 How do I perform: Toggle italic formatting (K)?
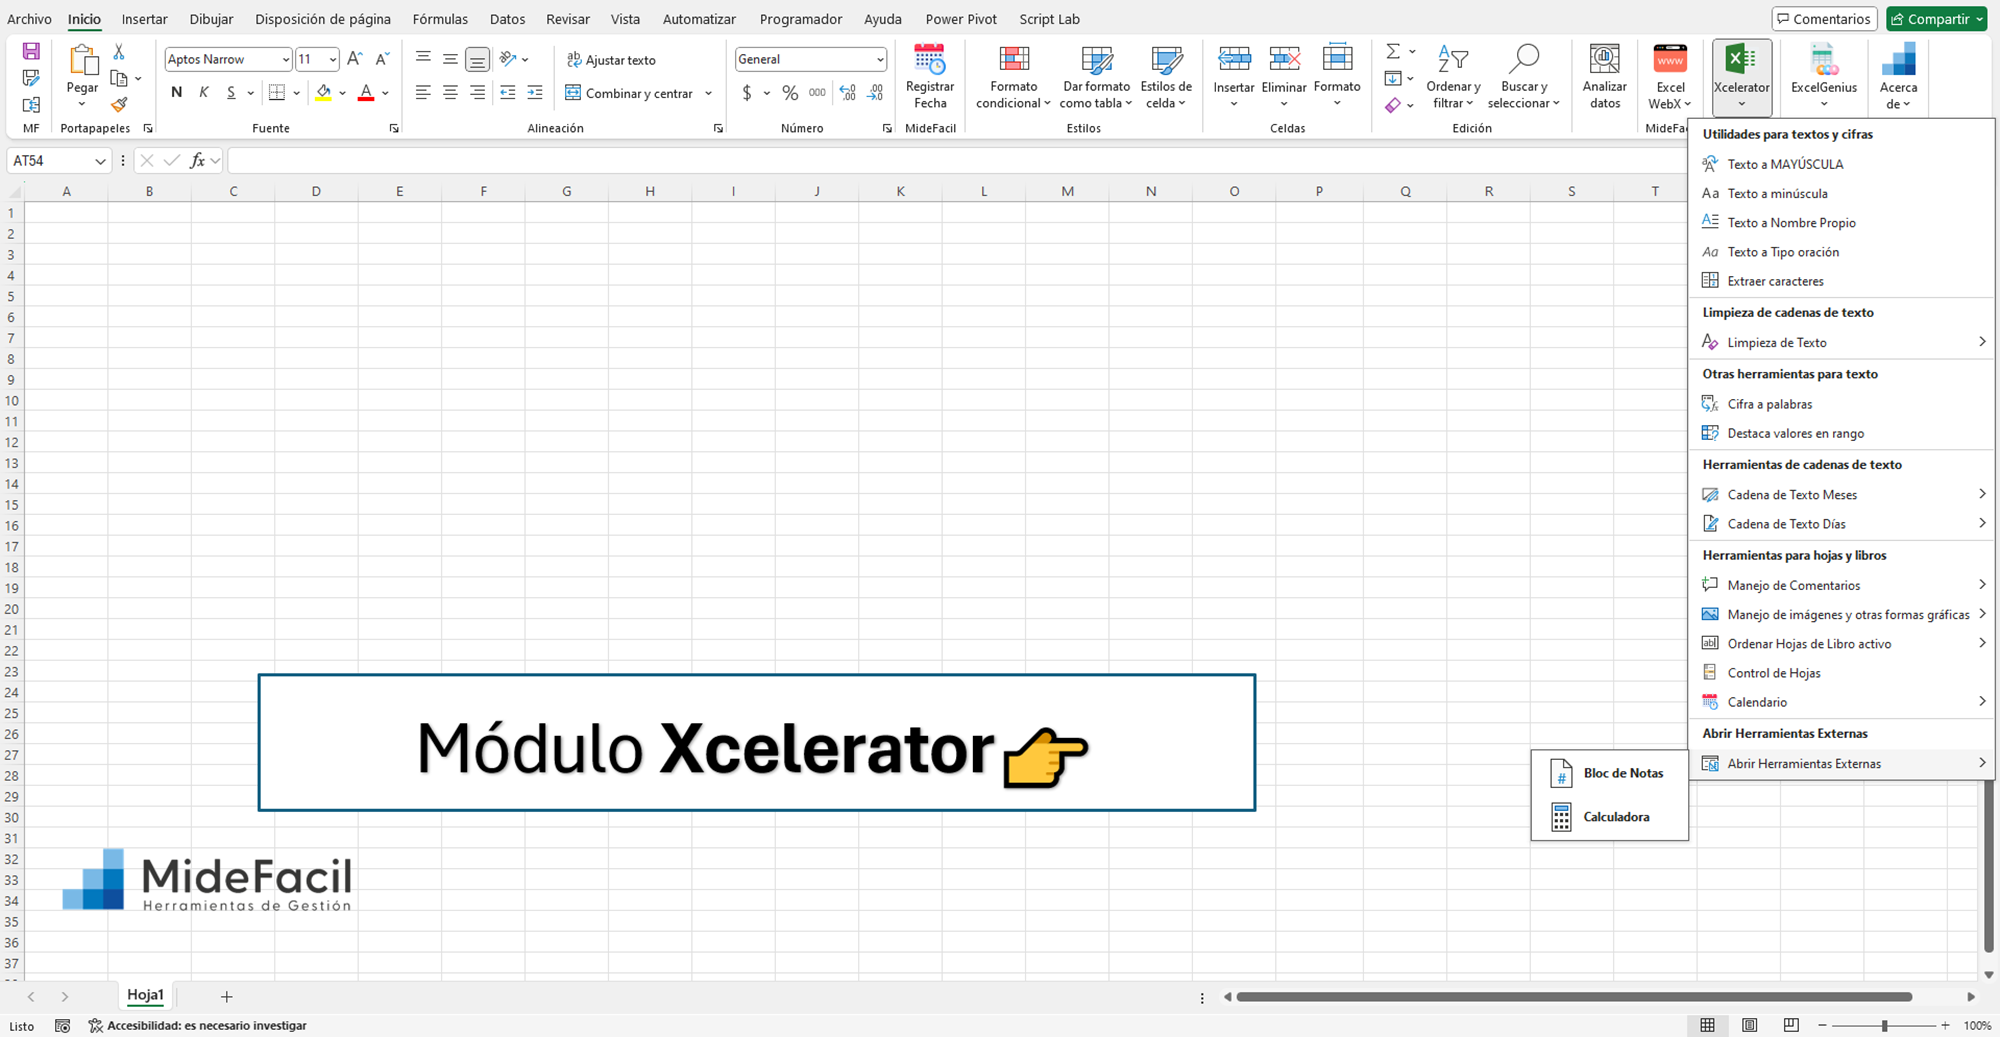tap(204, 92)
